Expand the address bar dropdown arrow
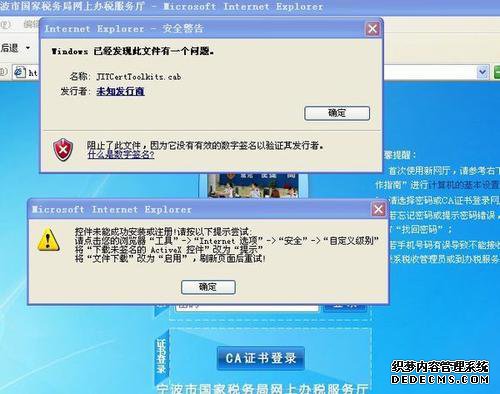Image resolution: width=500 pixels, height=394 pixels. [x=482, y=72]
